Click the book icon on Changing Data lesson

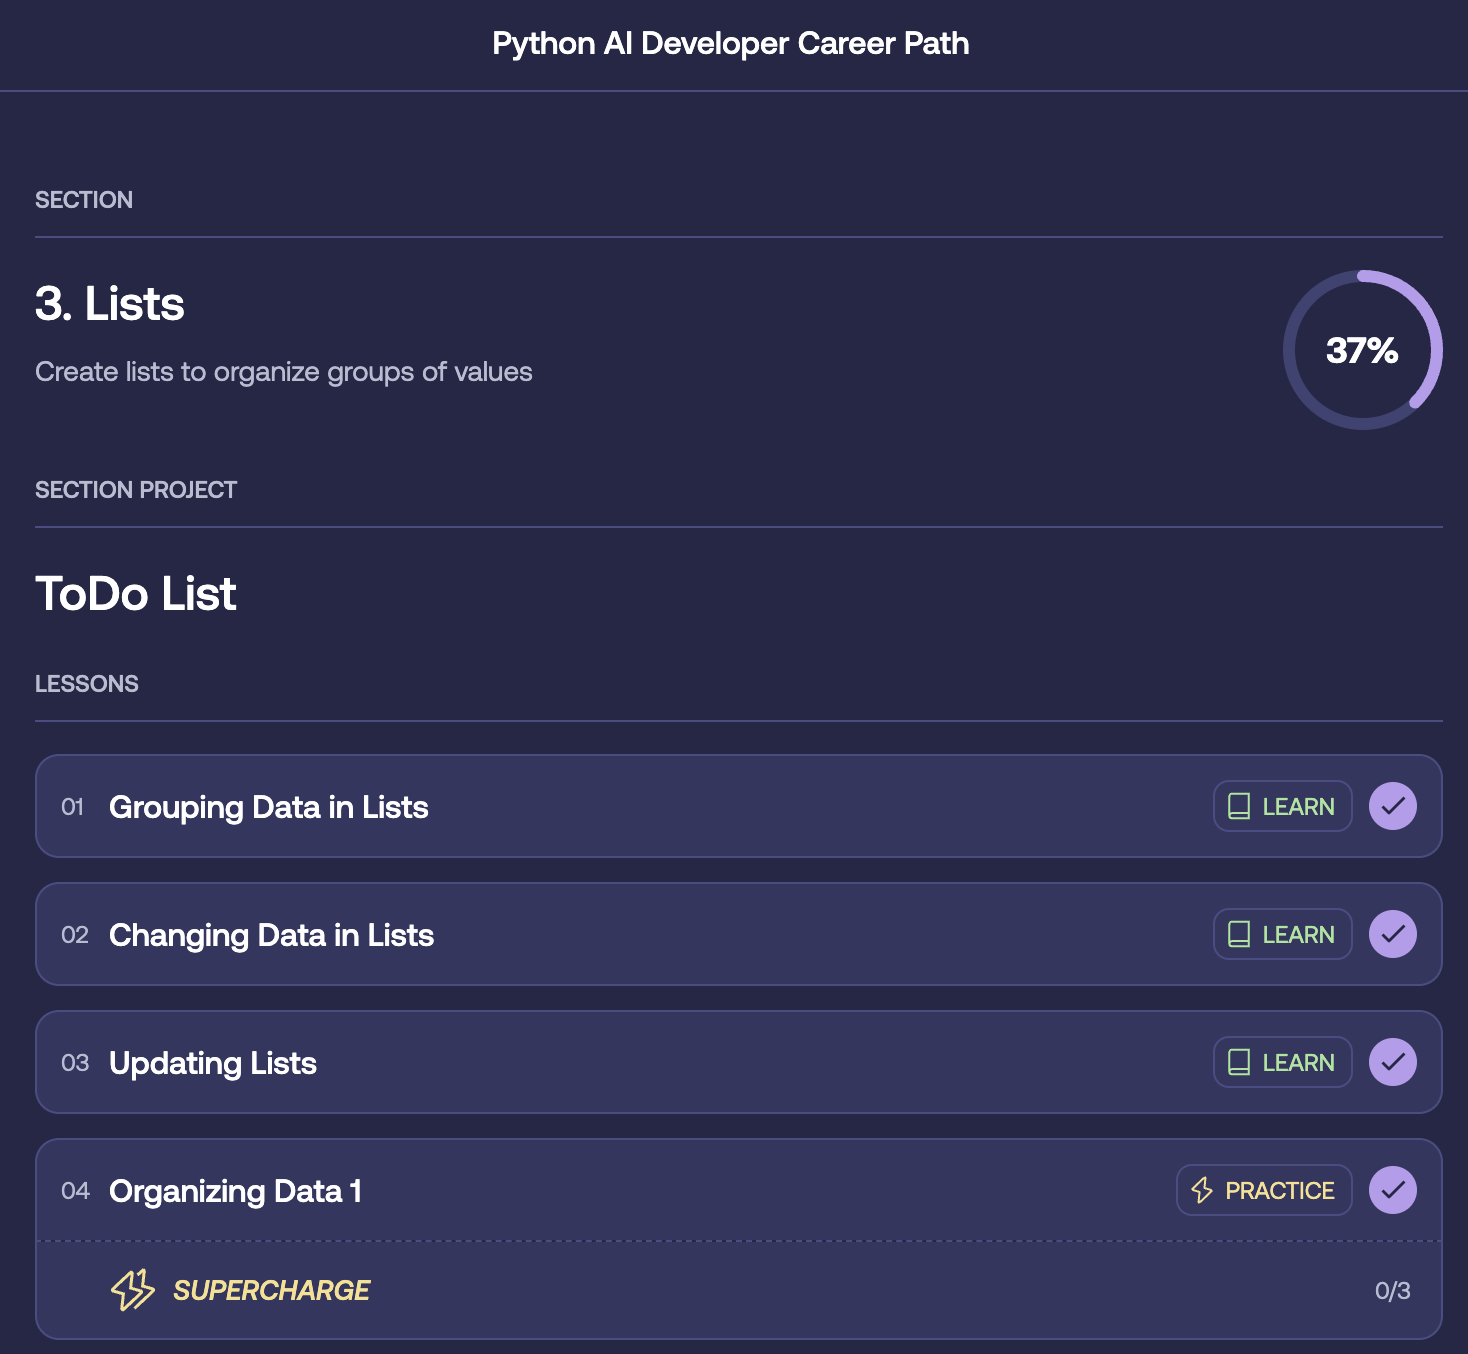pyautogui.click(x=1238, y=935)
